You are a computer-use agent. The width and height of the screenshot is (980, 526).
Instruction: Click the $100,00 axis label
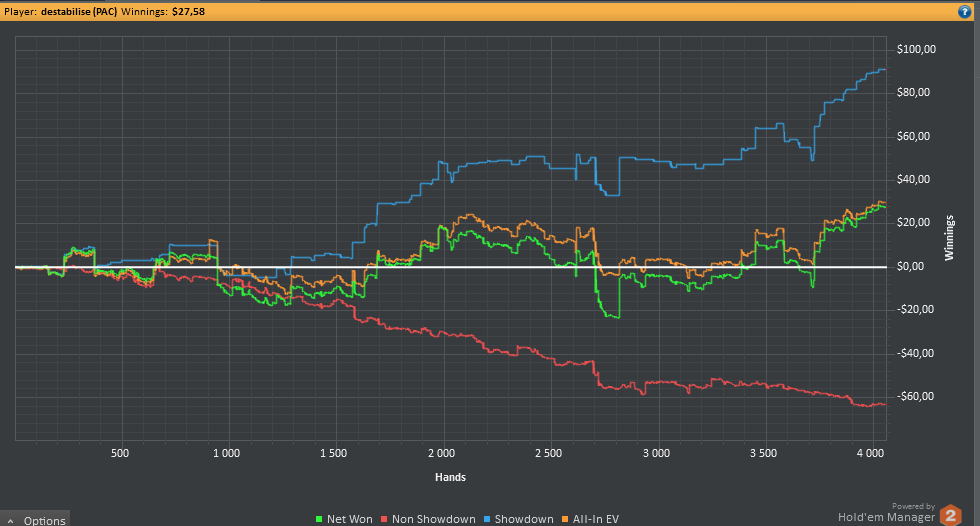[x=916, y=49]
